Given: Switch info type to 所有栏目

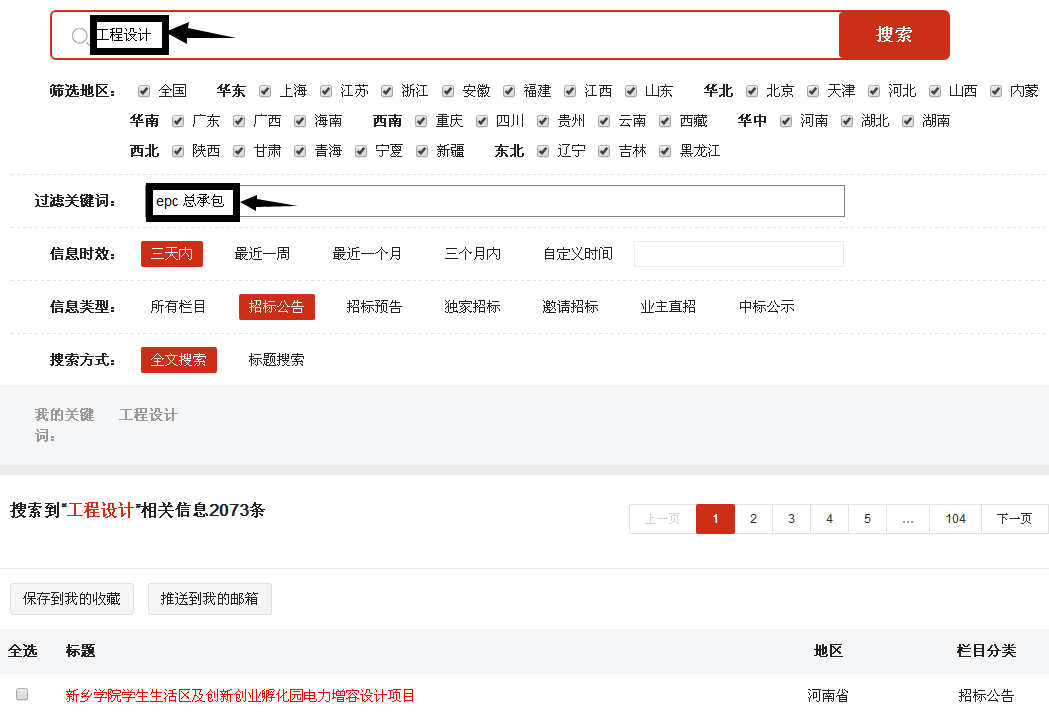Looking at the screenshot, I should 178,307.
